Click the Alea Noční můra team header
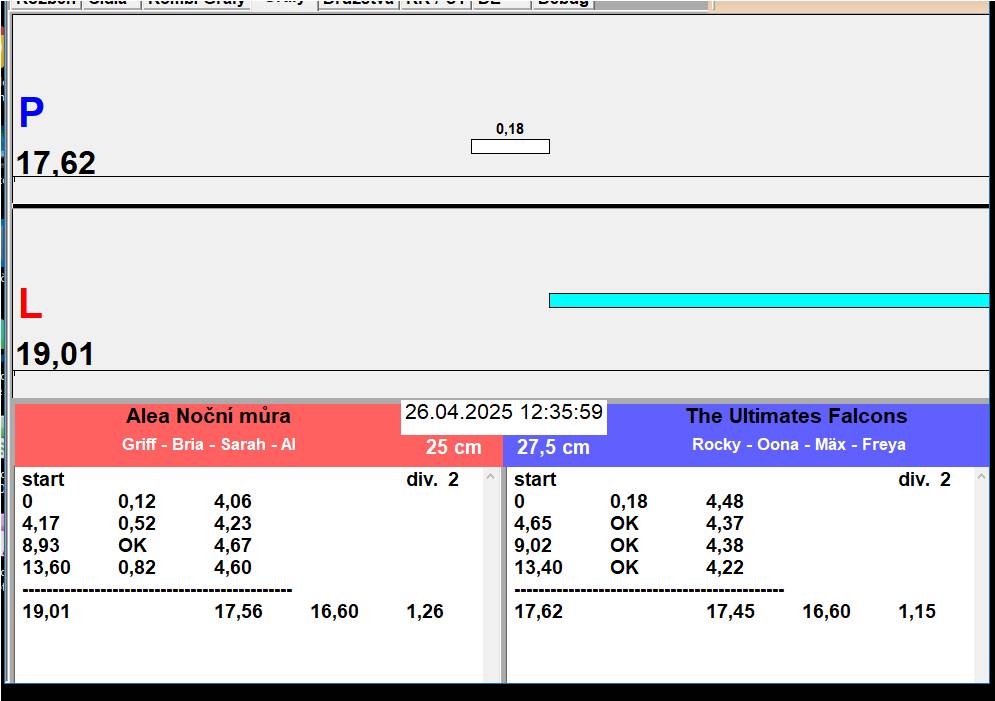995x701 pixels. tap(208, 416)
